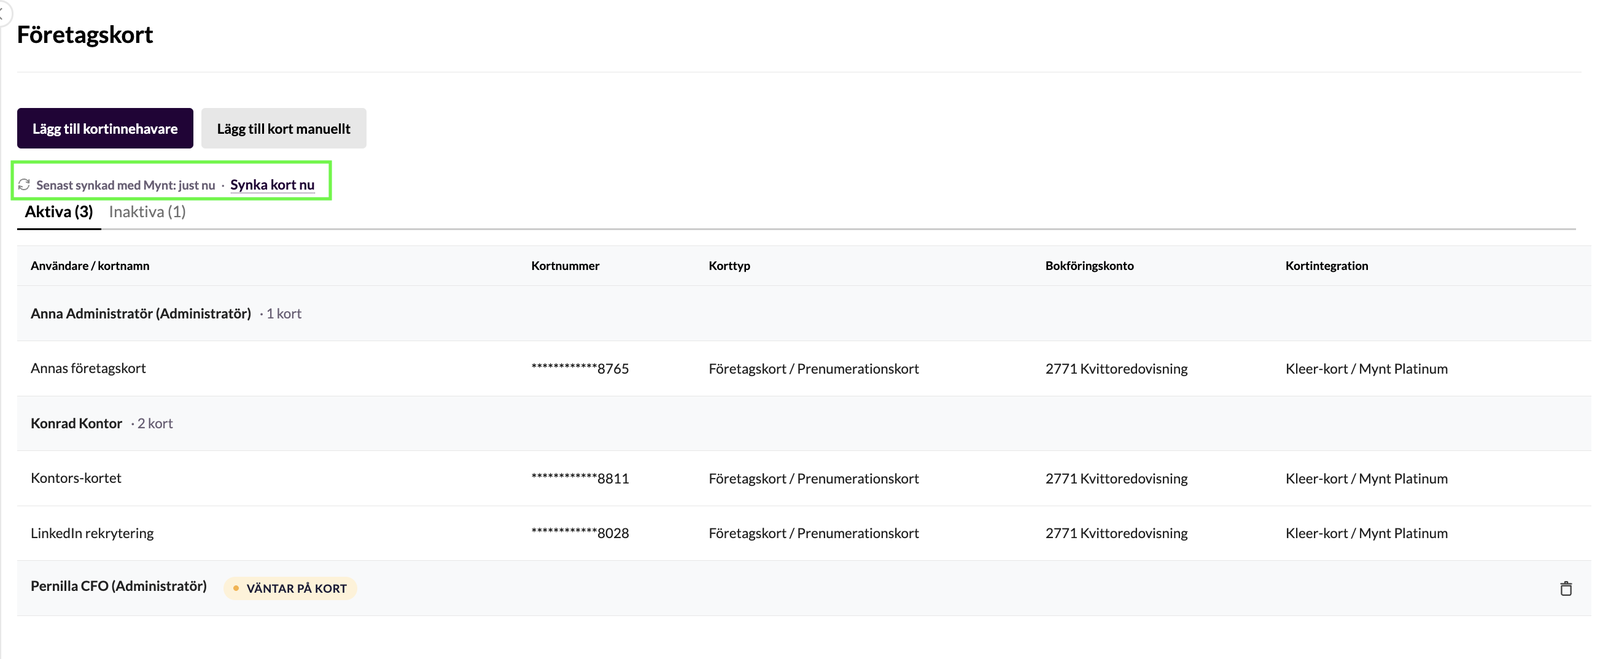
Task: Switch to the Aktiva (3) tab
Action: [59, 212]
